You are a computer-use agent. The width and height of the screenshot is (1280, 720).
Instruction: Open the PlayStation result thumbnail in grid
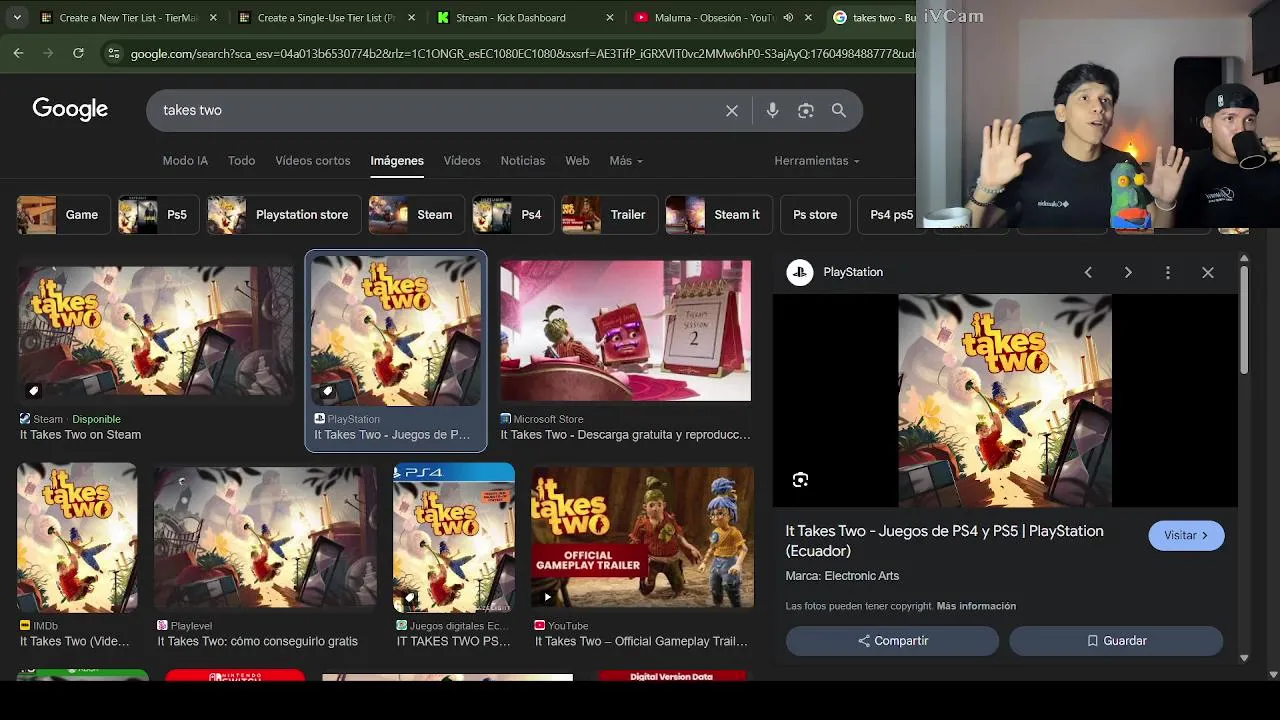coord(396,331)
